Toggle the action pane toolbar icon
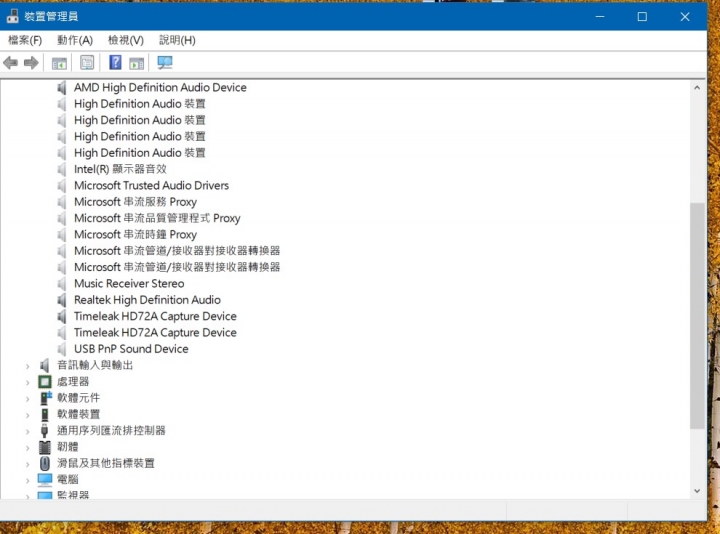 (136, 63)
